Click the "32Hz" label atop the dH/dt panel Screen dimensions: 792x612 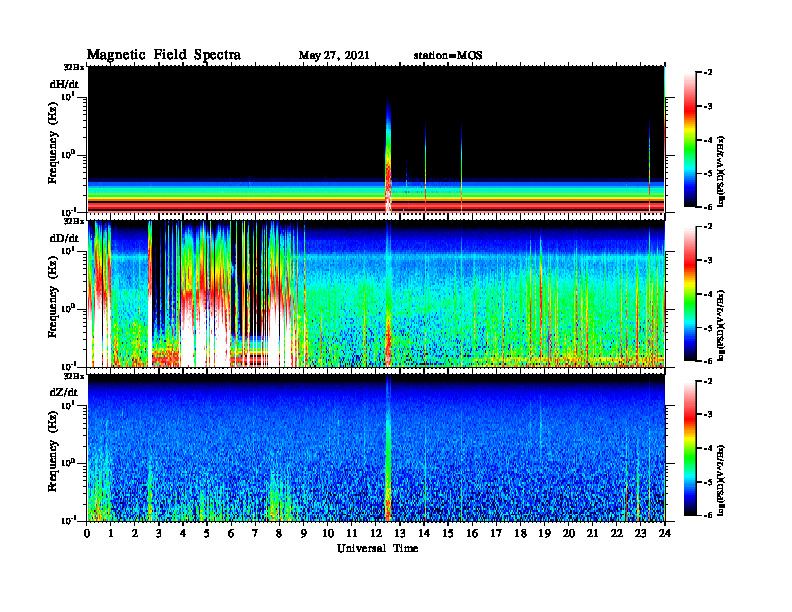(74, 67)
